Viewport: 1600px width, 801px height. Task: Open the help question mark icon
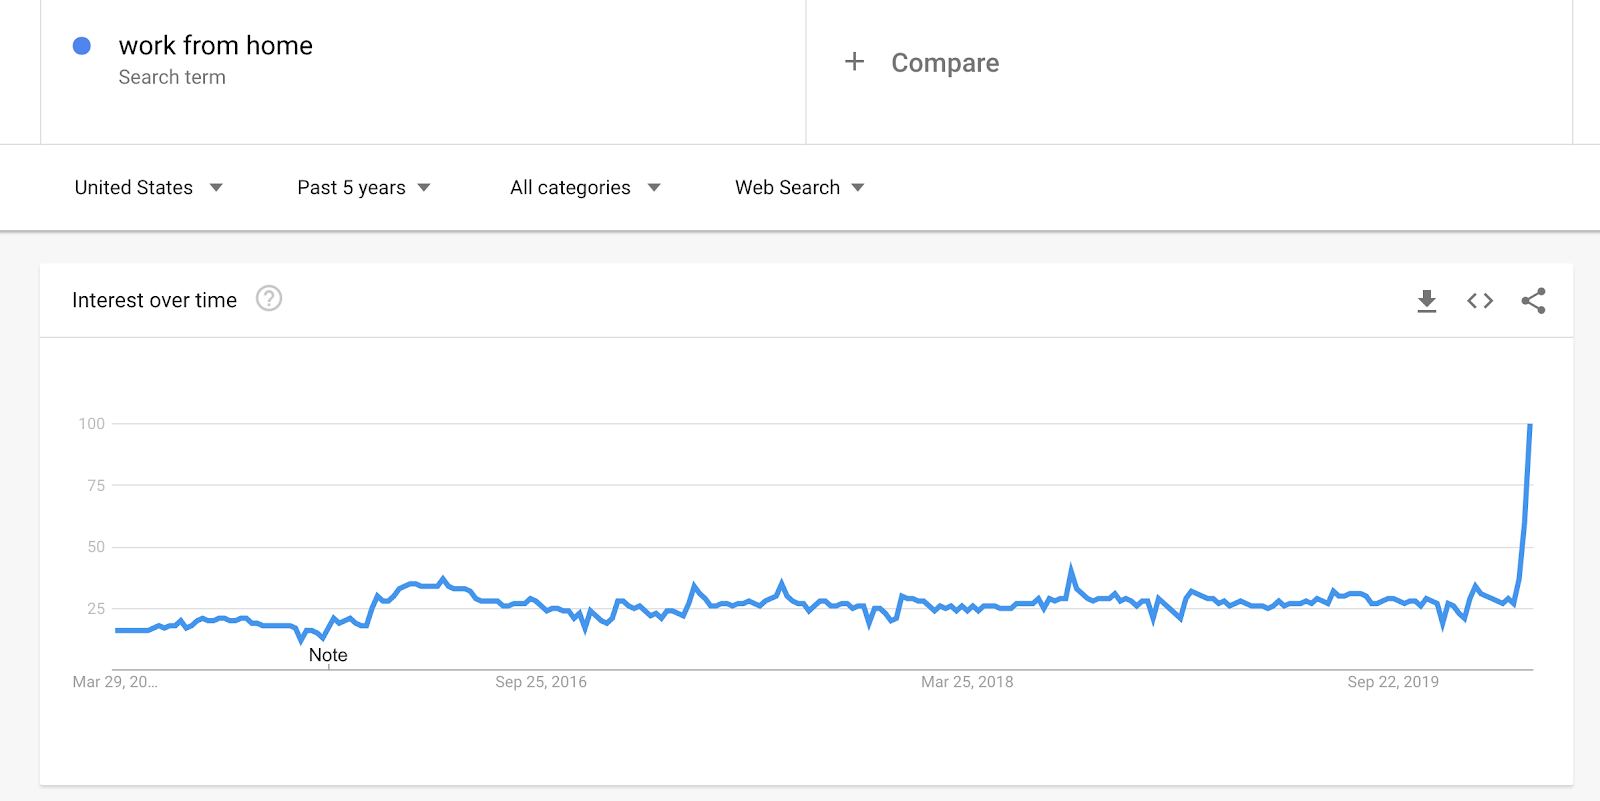[x=269, y=298]
